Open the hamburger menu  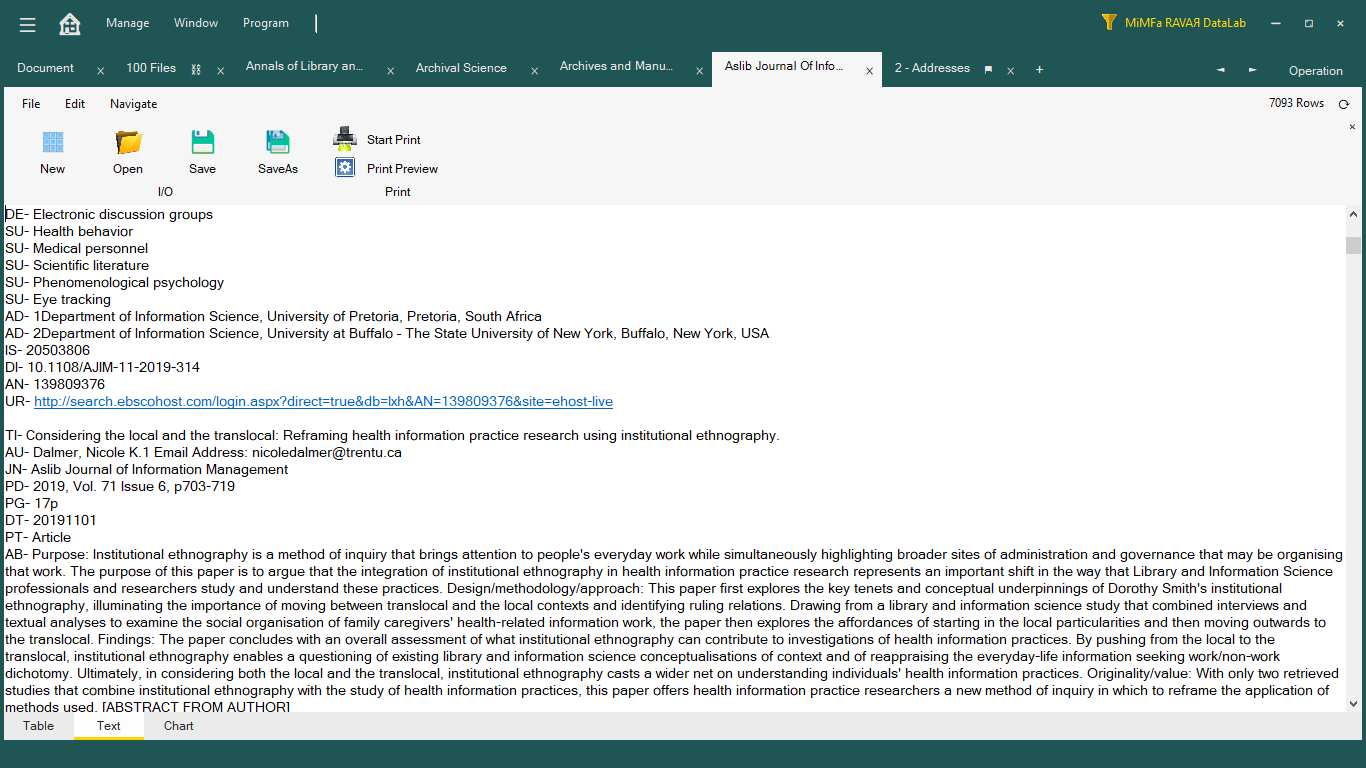tap(27, 24)
